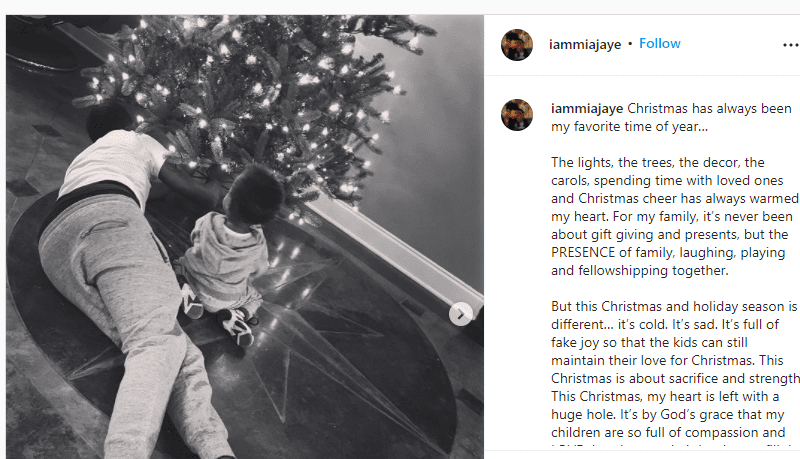Click the line "and fellowshipping together."
Image resolution: width=800 pixels, height=459 pixels.
(639, 270)
